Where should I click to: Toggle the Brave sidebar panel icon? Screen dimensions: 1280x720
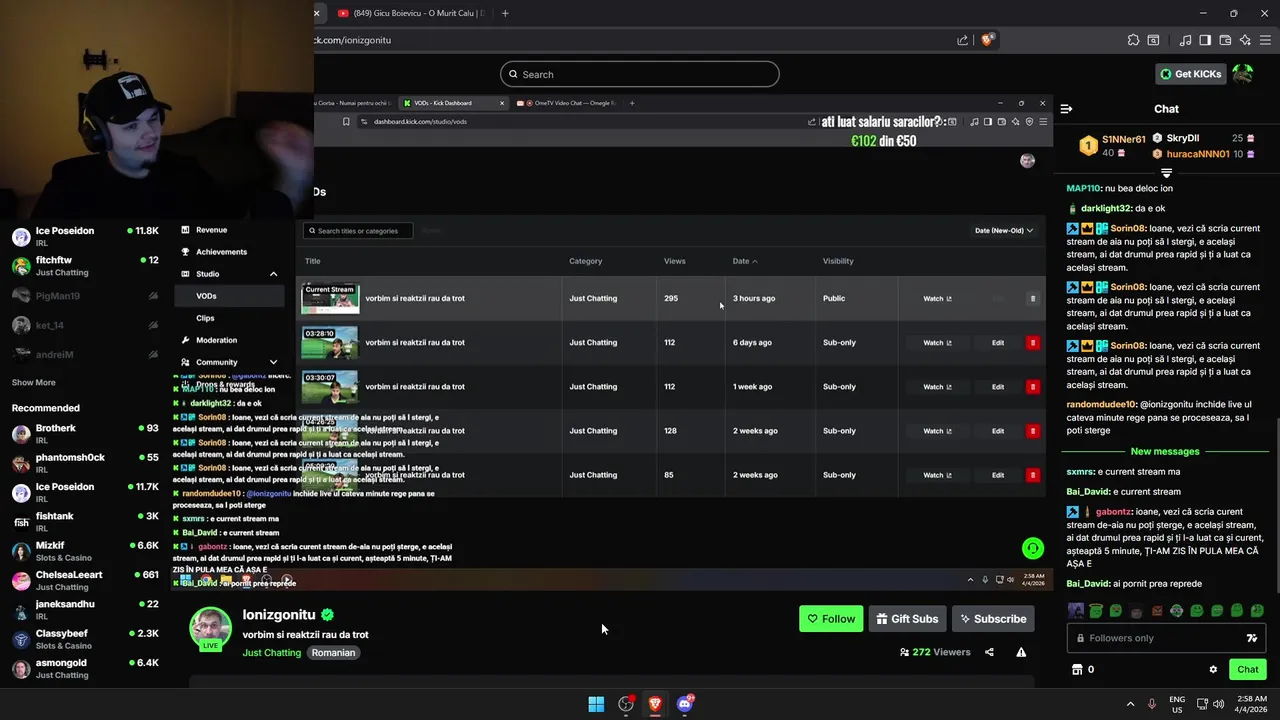click(x=1205, y=40)
